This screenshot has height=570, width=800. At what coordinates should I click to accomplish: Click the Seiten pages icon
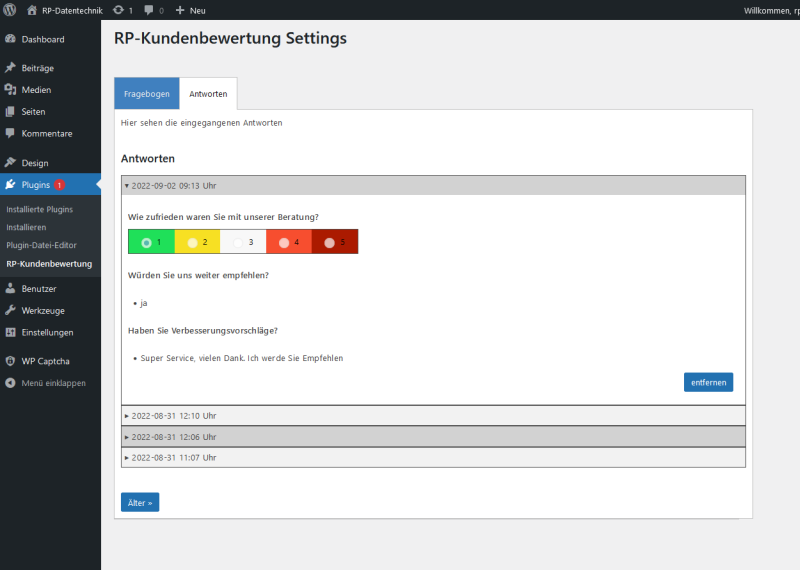pyautogui.click(x=10, y=112)
